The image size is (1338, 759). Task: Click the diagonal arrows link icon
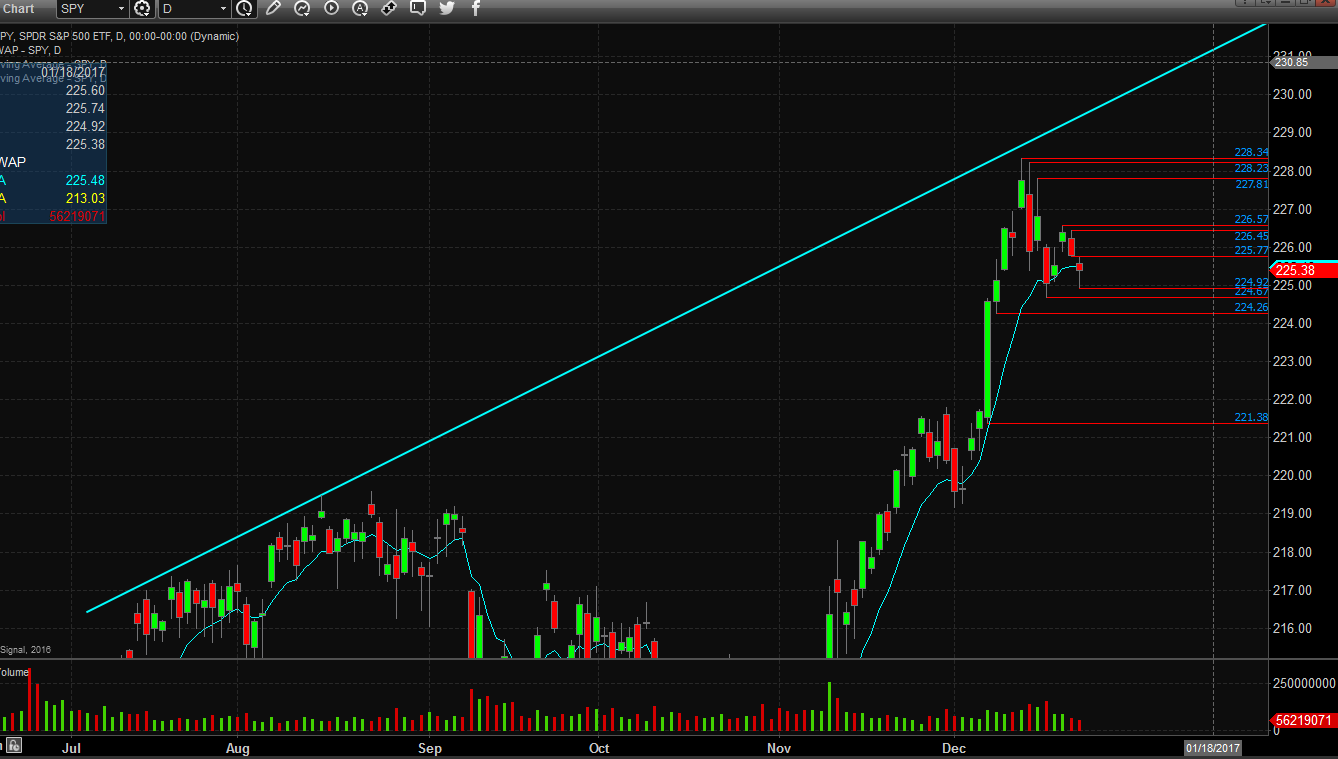(x=389, y=9)
